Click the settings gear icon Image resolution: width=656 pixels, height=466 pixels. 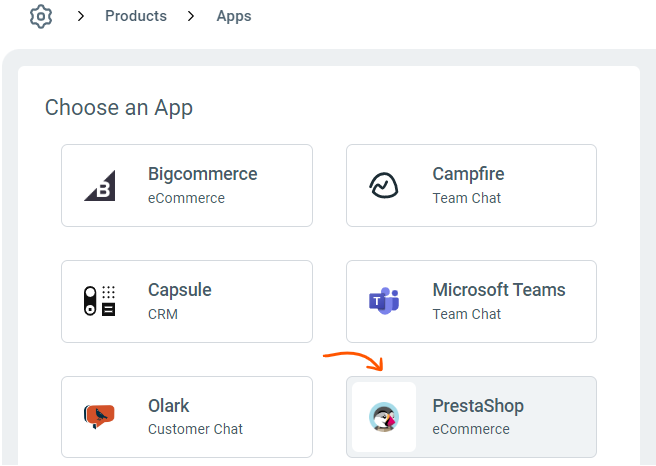[40, 17]
